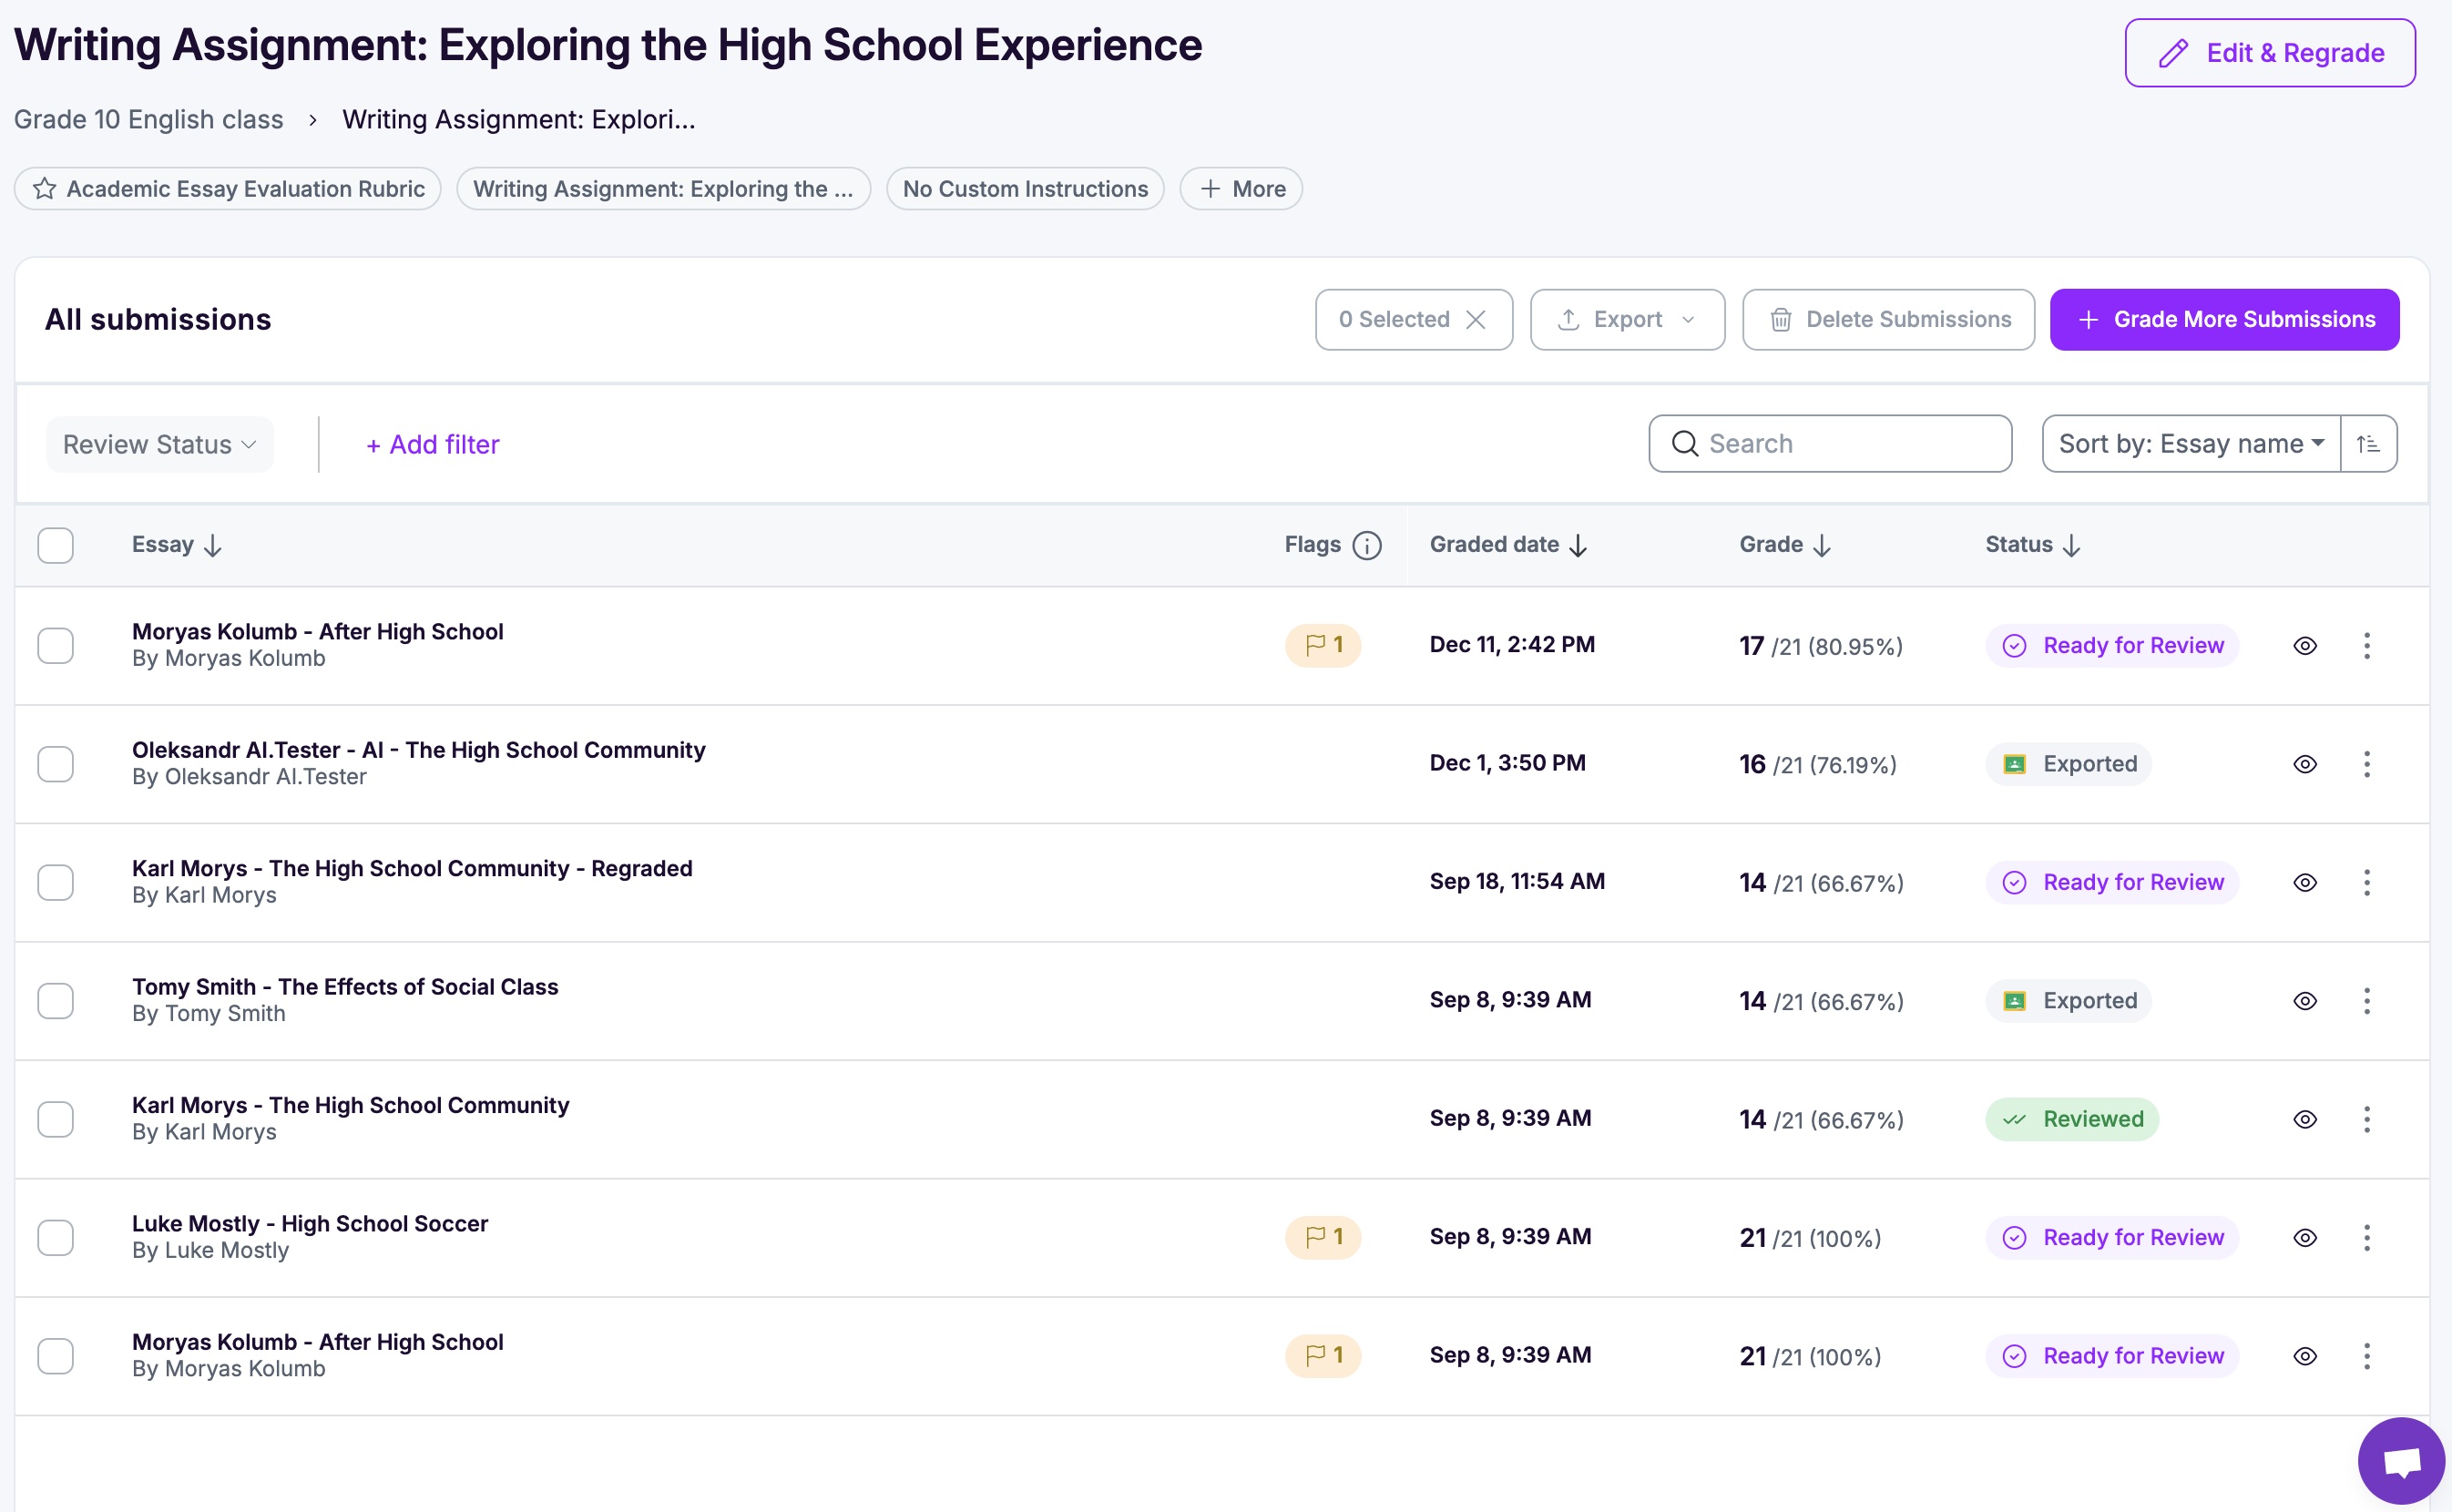
Task: Open Sort by: Essay name dropdown
Action: click(2190, 444)
